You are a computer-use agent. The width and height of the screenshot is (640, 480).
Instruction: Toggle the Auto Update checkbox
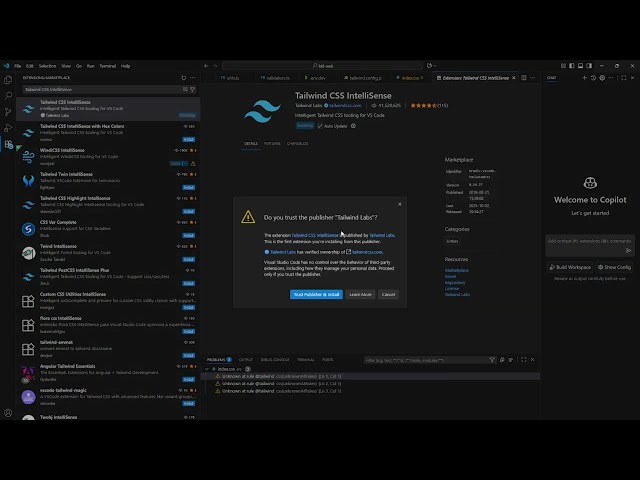coord(320,126)
